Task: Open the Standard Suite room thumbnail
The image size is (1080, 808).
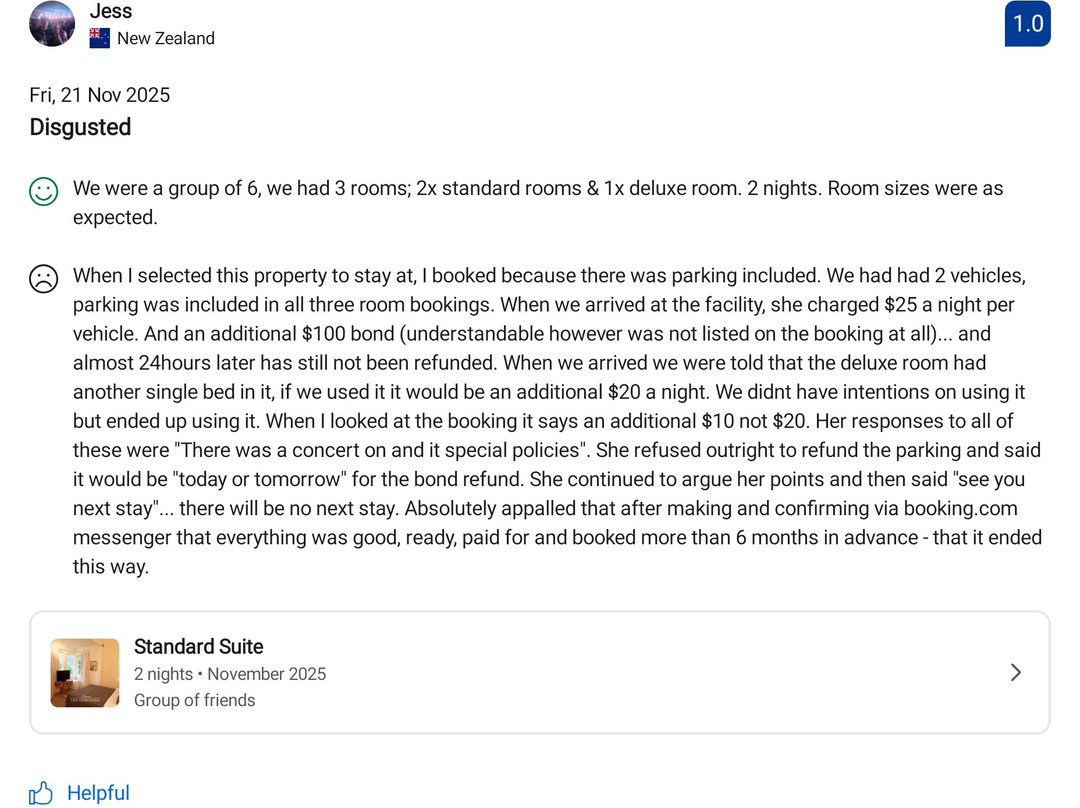Action: [x=85, y=672]
